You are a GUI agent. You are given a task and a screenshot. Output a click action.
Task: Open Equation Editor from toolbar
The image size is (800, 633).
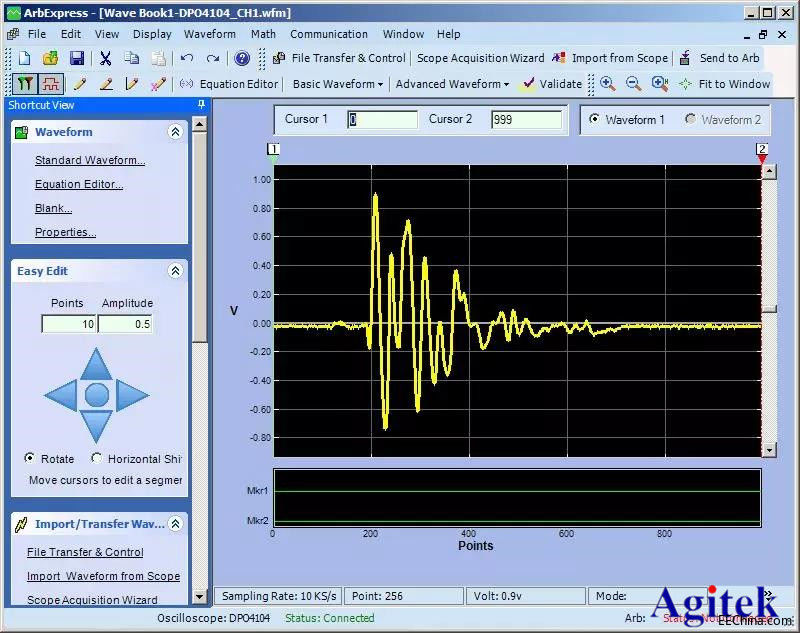[x=229, y=84]
